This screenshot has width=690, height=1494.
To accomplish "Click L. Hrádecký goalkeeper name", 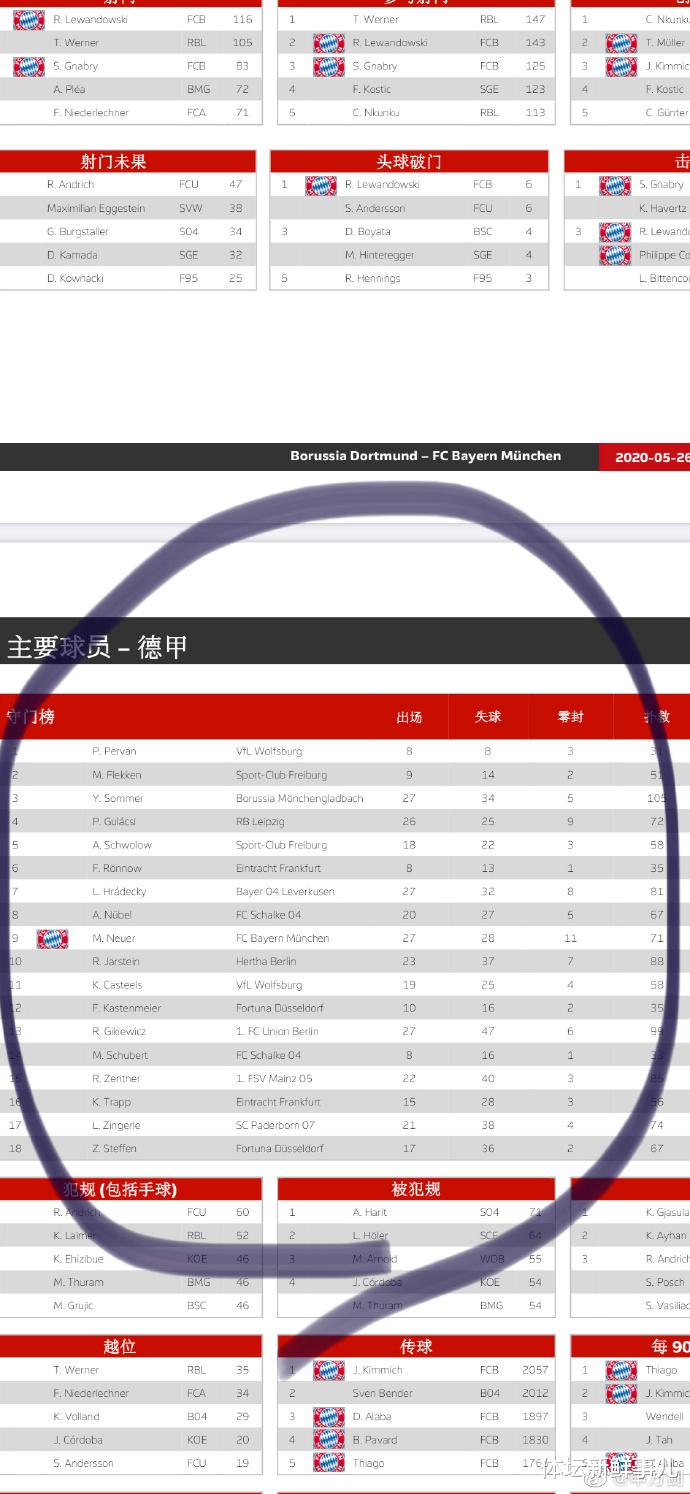I will [119, 891].
